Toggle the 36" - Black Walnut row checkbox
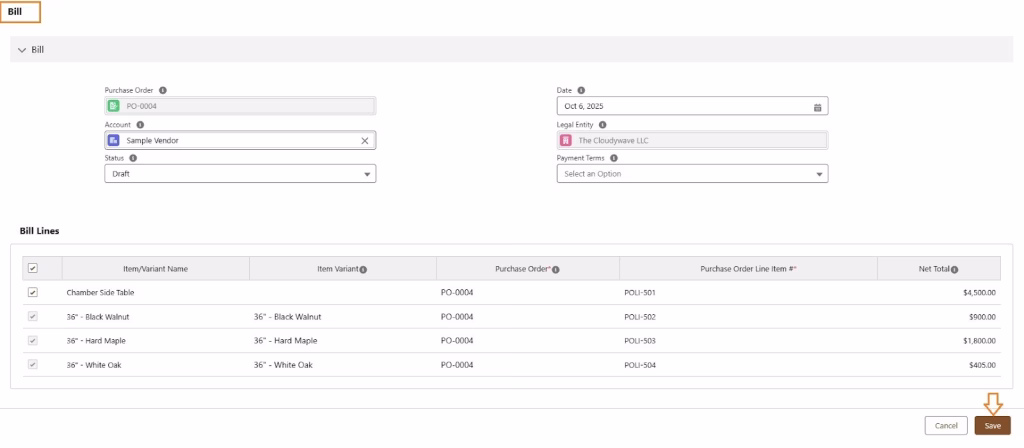This screenshot has width=1024, height=448. tap(33, 316)
